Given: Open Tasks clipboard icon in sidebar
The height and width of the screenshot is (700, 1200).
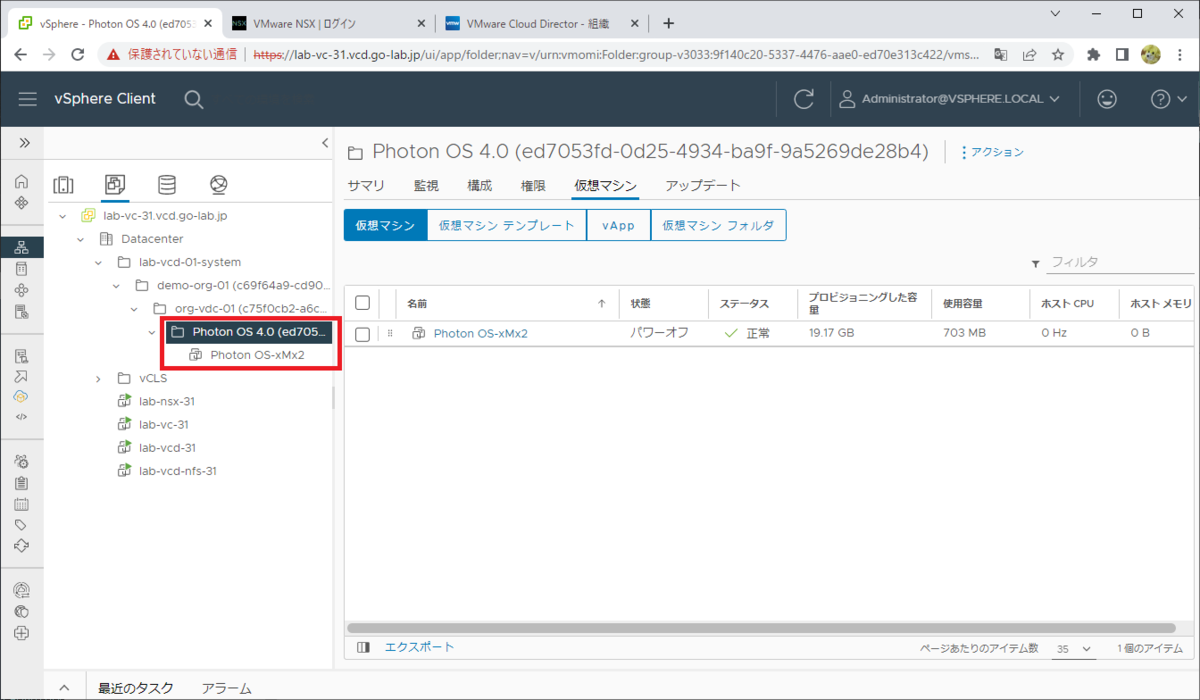Looking at the screenshot, I should [22, 483].
